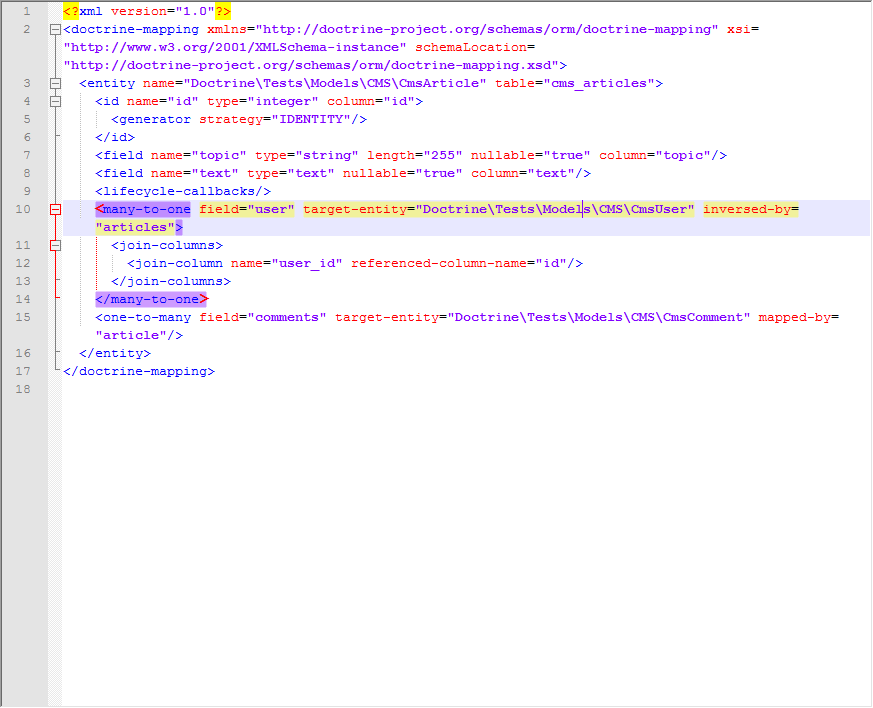Click the xmlns attribute name
The height and width of the screenshot is (708, 873).
coord(227,30)
